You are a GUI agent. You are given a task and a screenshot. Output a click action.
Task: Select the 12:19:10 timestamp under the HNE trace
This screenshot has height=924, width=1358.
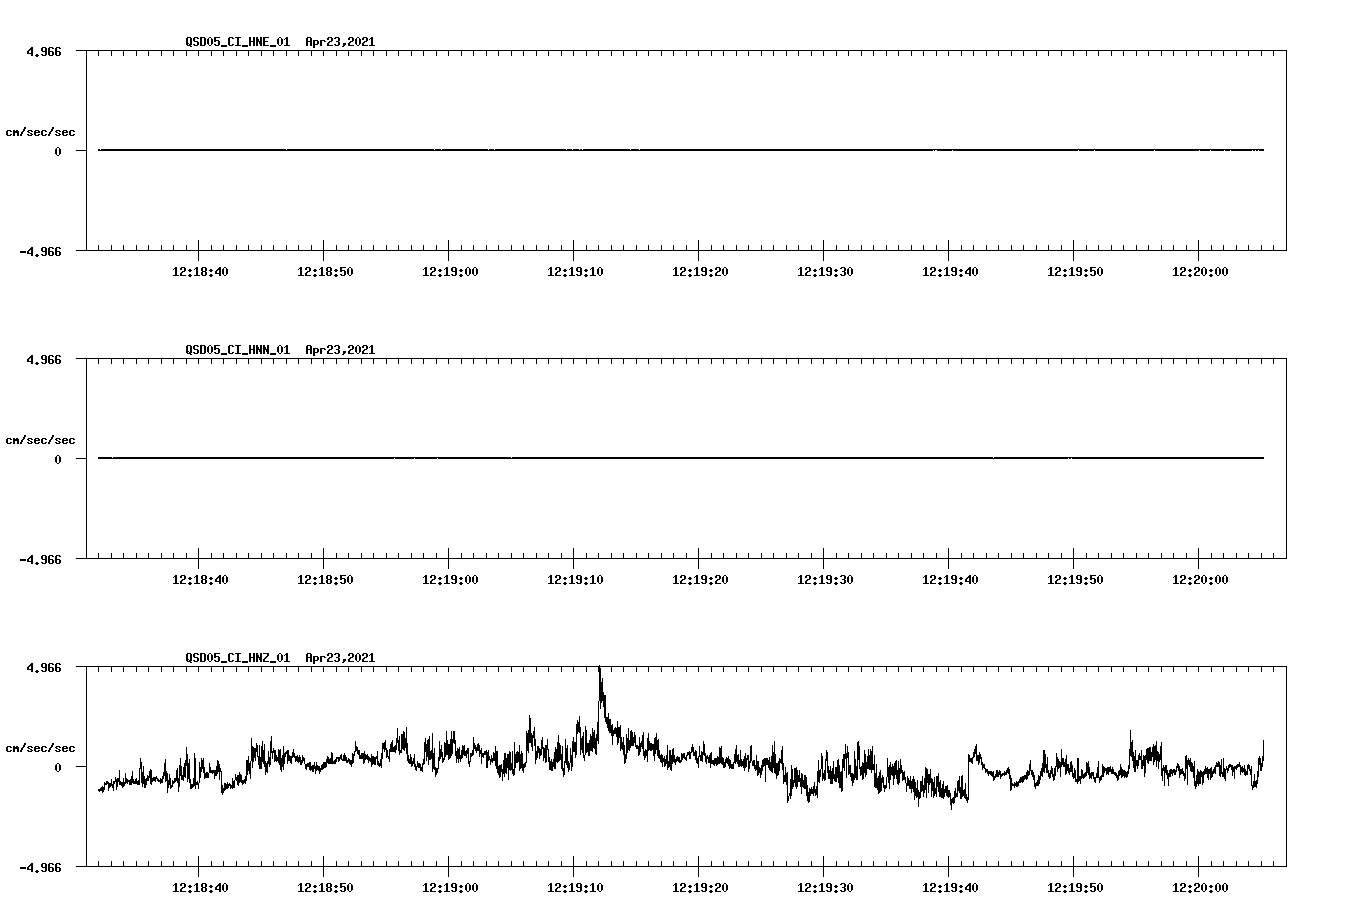coord(575,269)
